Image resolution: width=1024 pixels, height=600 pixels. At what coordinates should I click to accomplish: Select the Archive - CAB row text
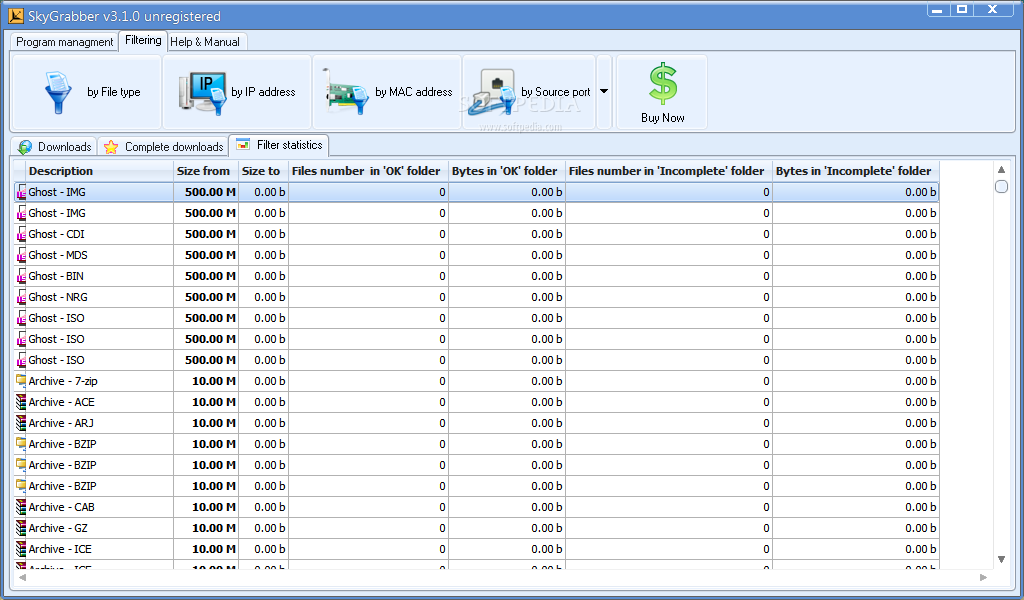coord(61,507)
